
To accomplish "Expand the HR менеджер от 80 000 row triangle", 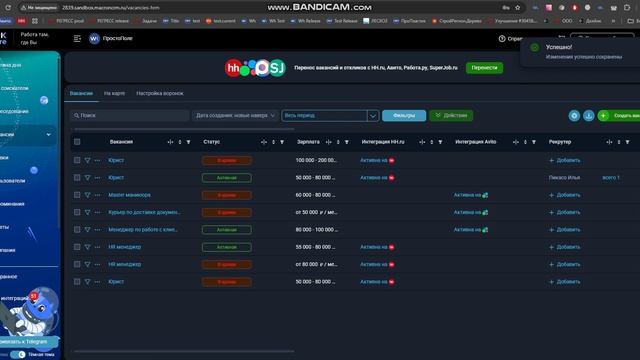I will [87, 264].
